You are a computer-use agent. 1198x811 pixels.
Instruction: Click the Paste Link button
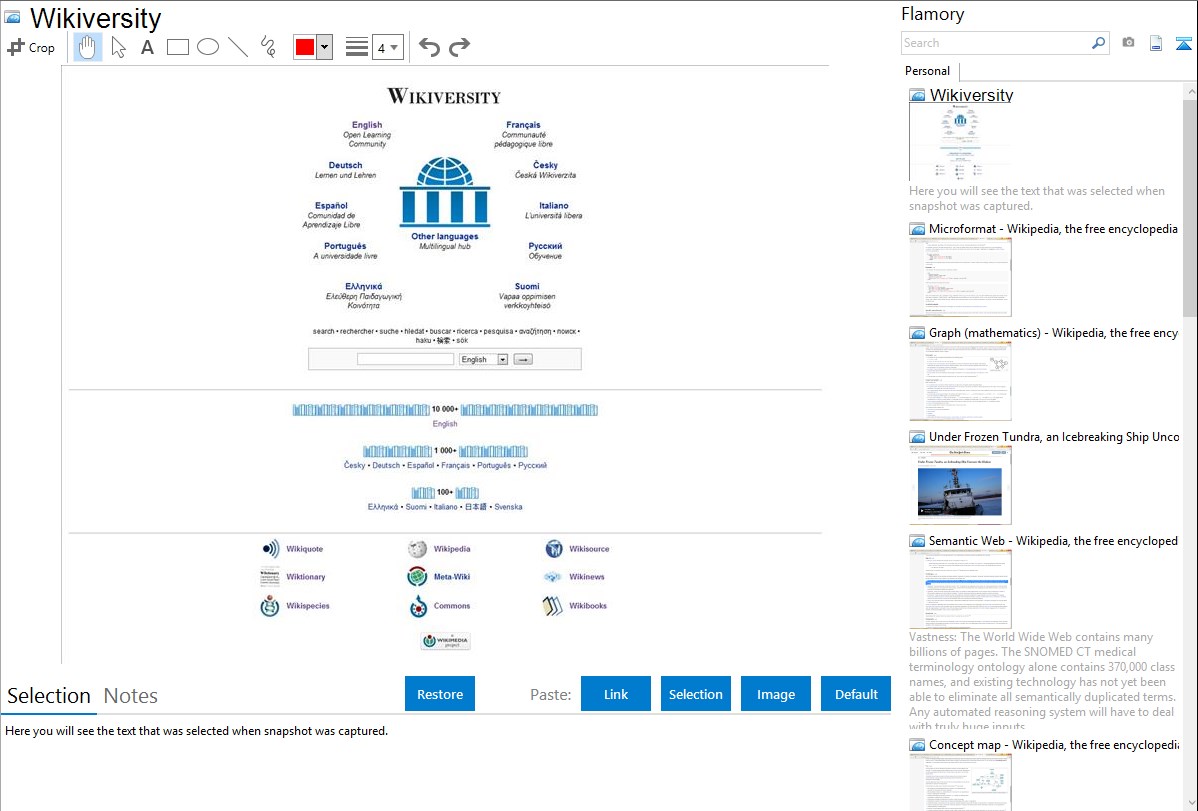pyautogui.click(x=616, y=694)
